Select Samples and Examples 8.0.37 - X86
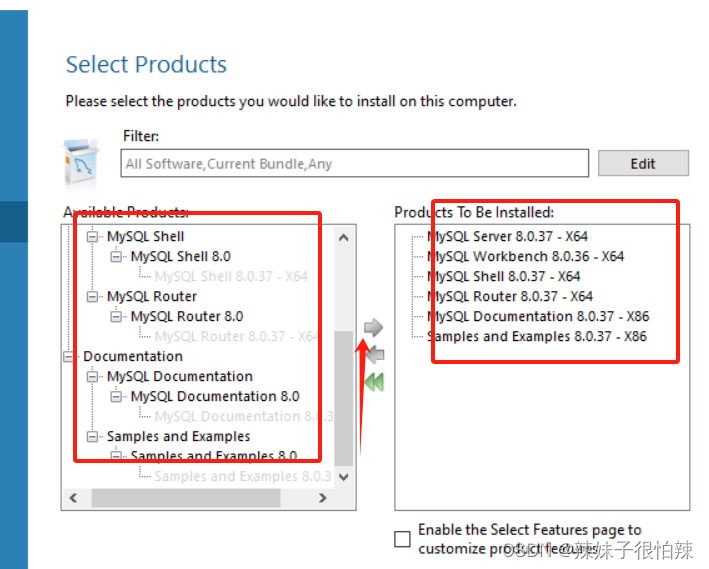The width and height of the screenshot is (709, 569). (x=537, y=337)
